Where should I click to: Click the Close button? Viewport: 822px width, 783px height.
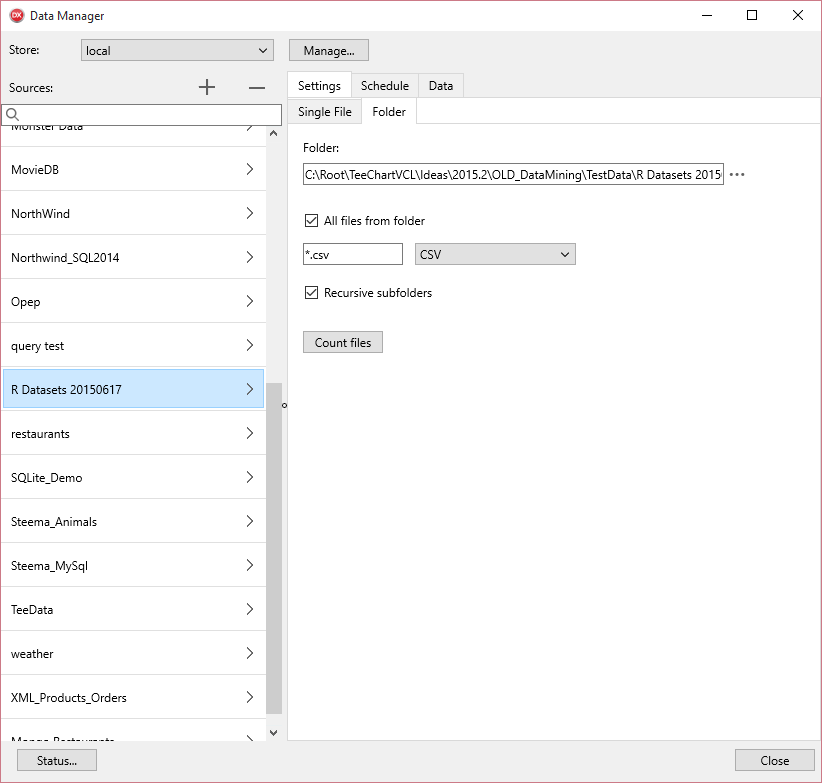pyautogui.click(x=774, y=760)
